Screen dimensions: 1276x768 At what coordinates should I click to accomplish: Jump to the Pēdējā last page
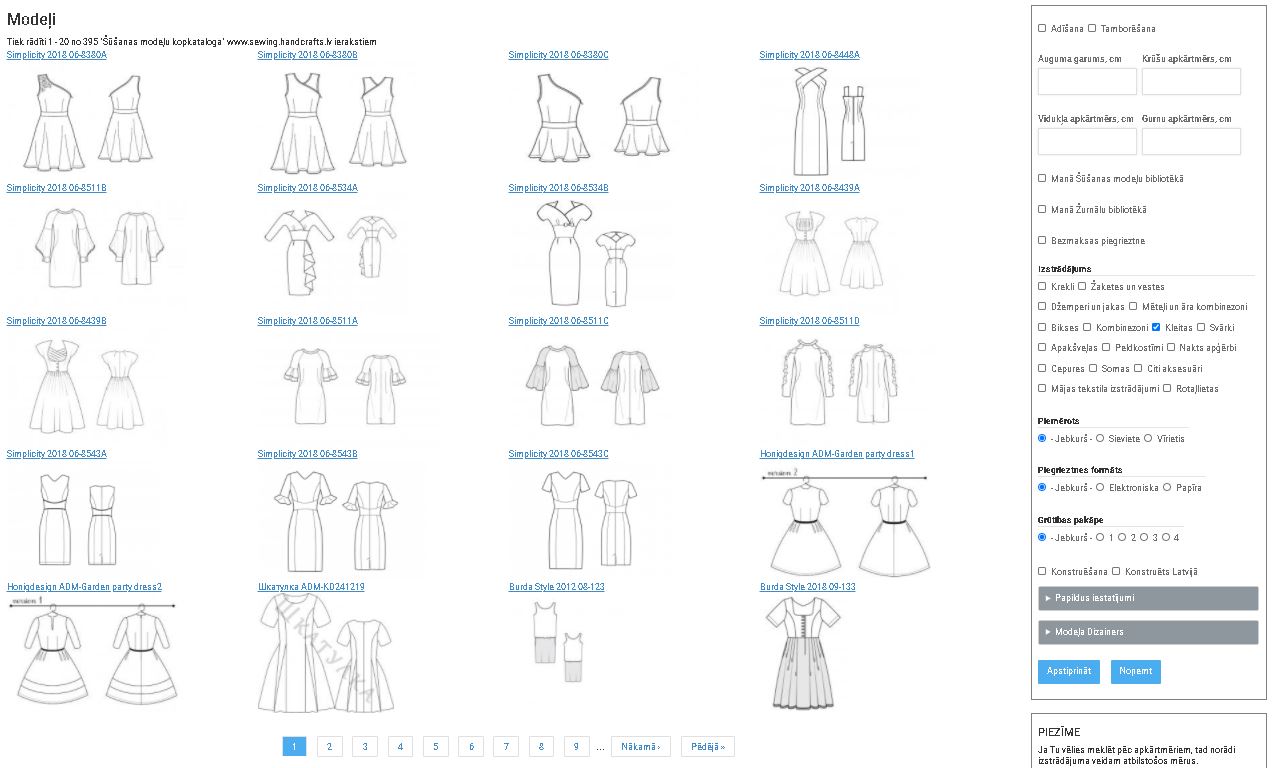point(708,747)
